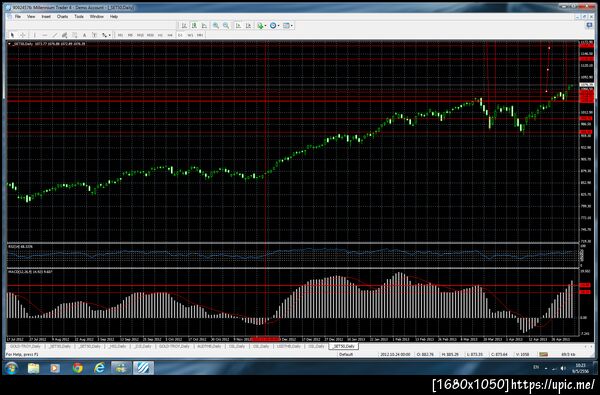Launch Internet Explorer from the taskbar
This screenshot has height=395, width=600.
(99, 368)
